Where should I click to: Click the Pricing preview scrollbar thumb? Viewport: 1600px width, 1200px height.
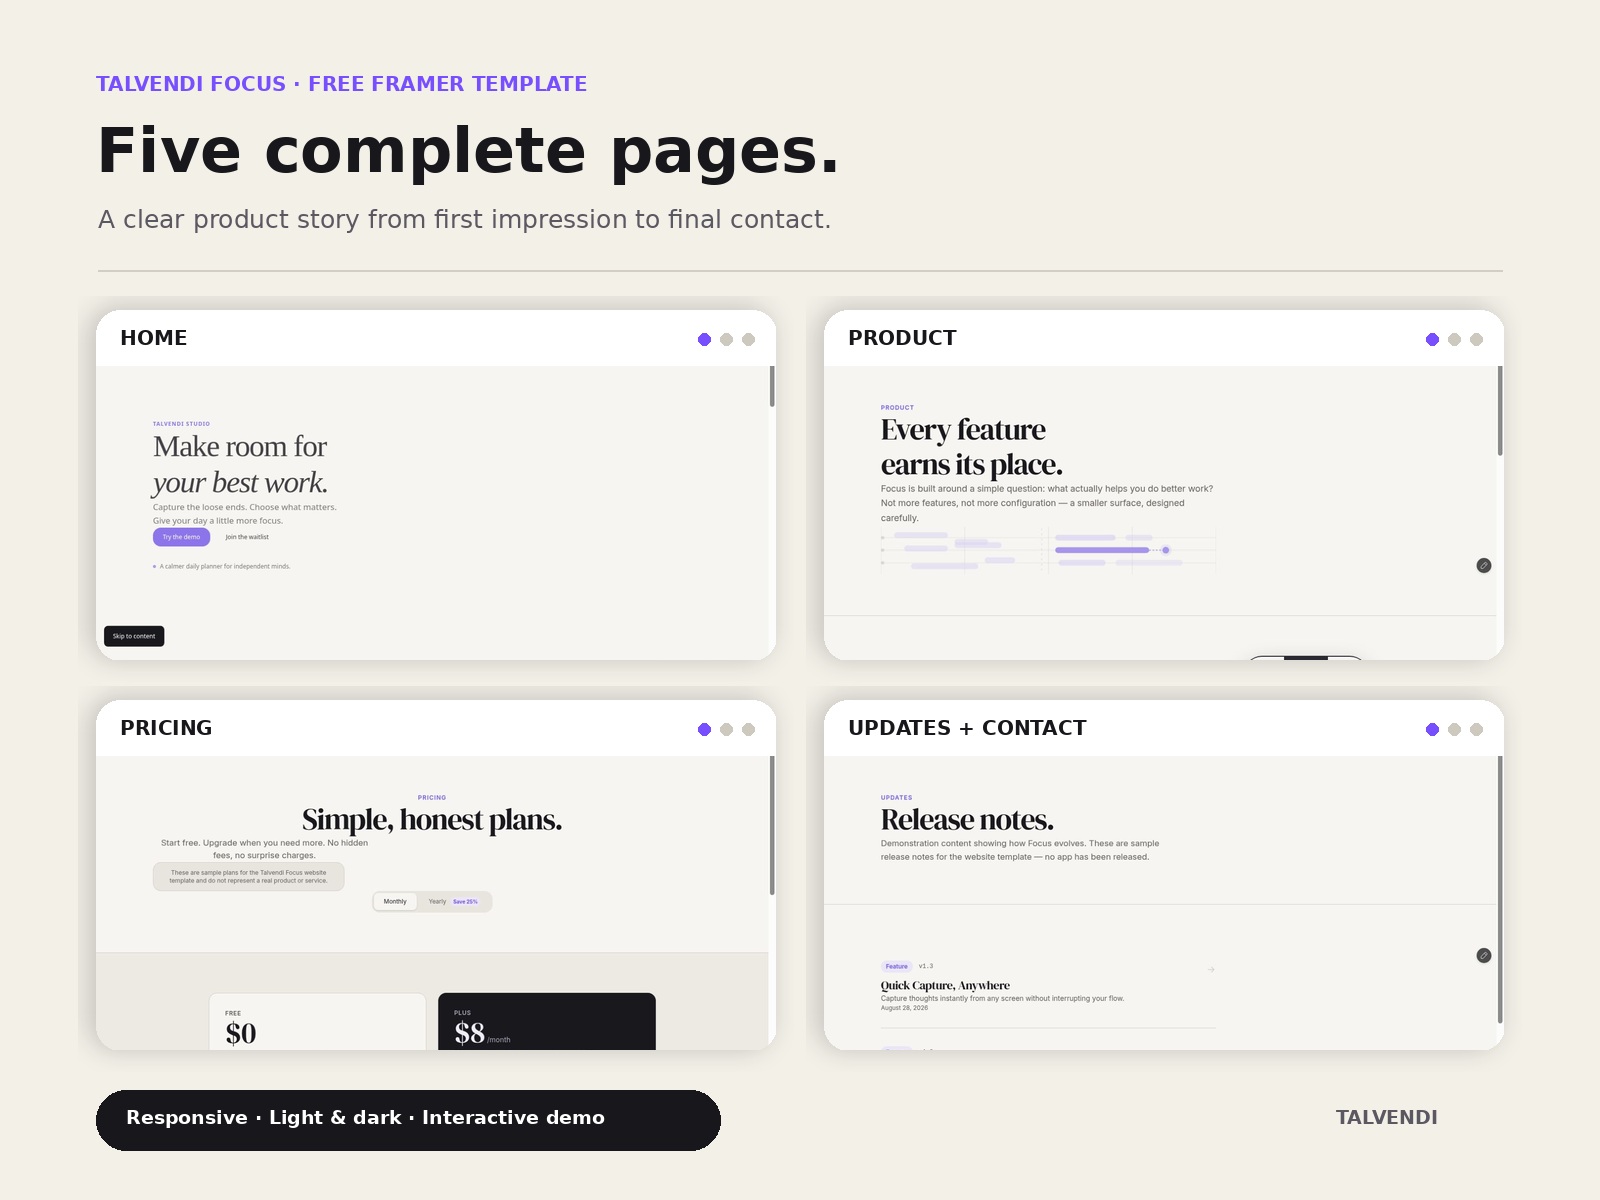(x=772, y=825)
